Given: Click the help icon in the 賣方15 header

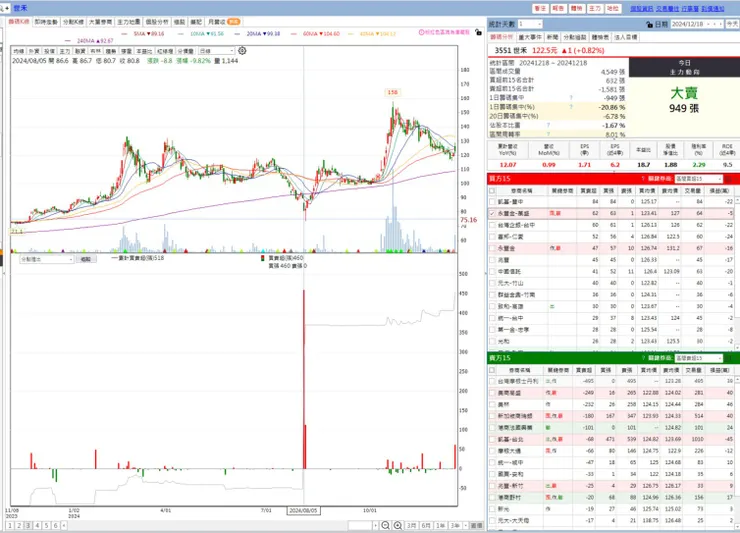Looking at the screenshot, I should coord(643,358).
